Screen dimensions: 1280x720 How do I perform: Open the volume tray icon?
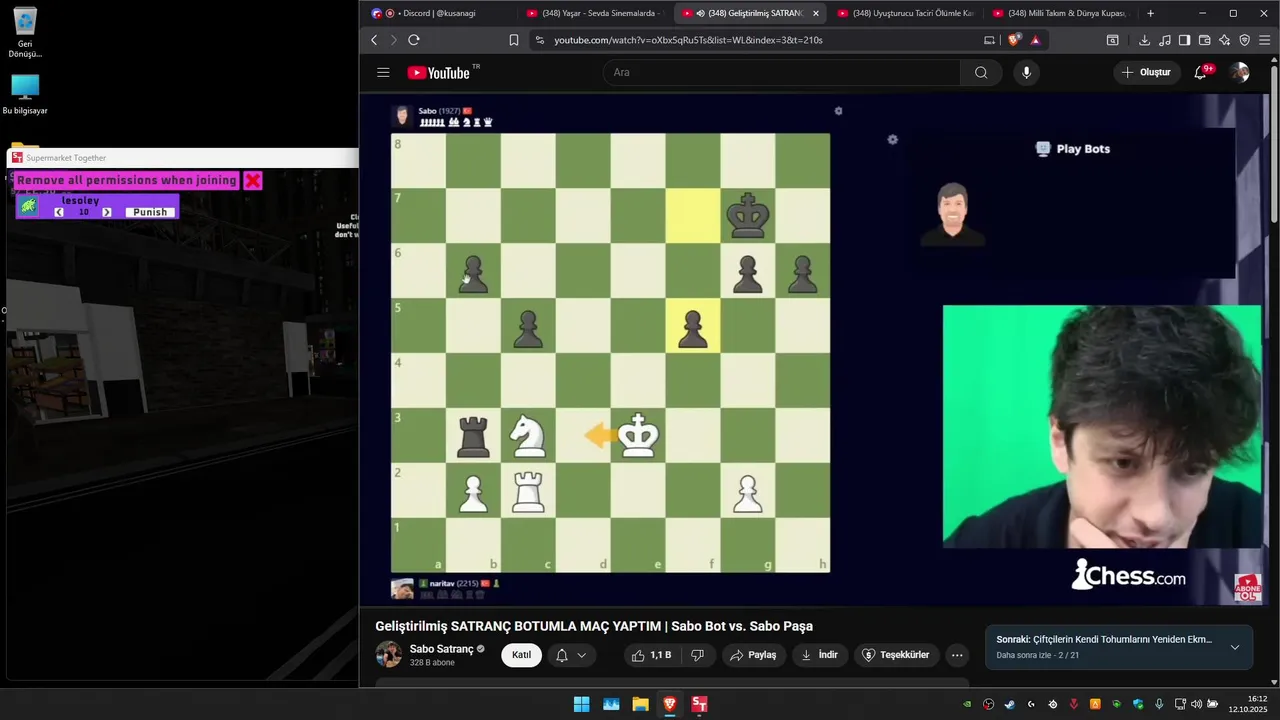(1197, 704)
